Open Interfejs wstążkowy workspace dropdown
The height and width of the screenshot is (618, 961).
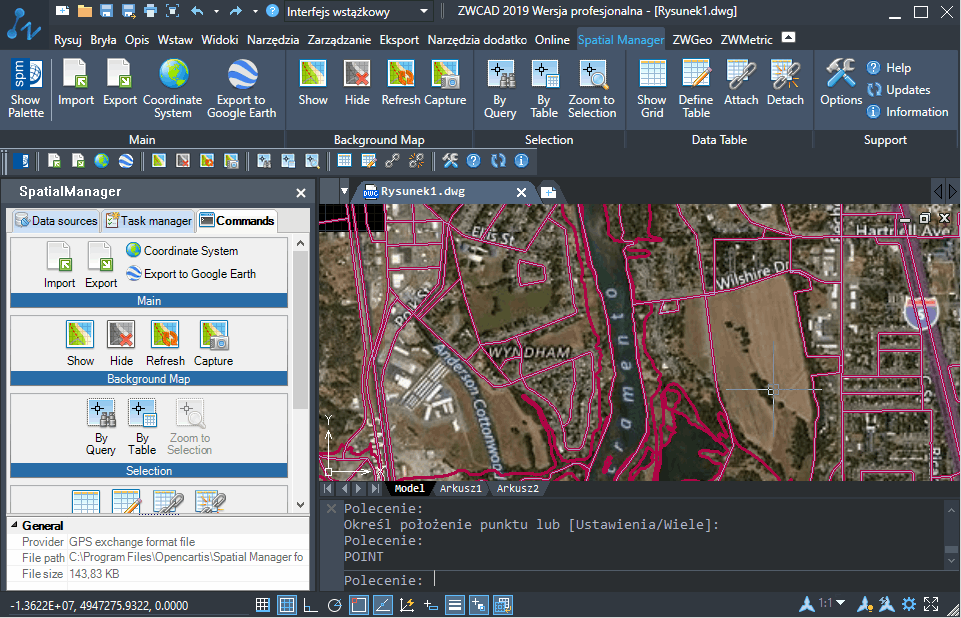(x=424, y=12)
